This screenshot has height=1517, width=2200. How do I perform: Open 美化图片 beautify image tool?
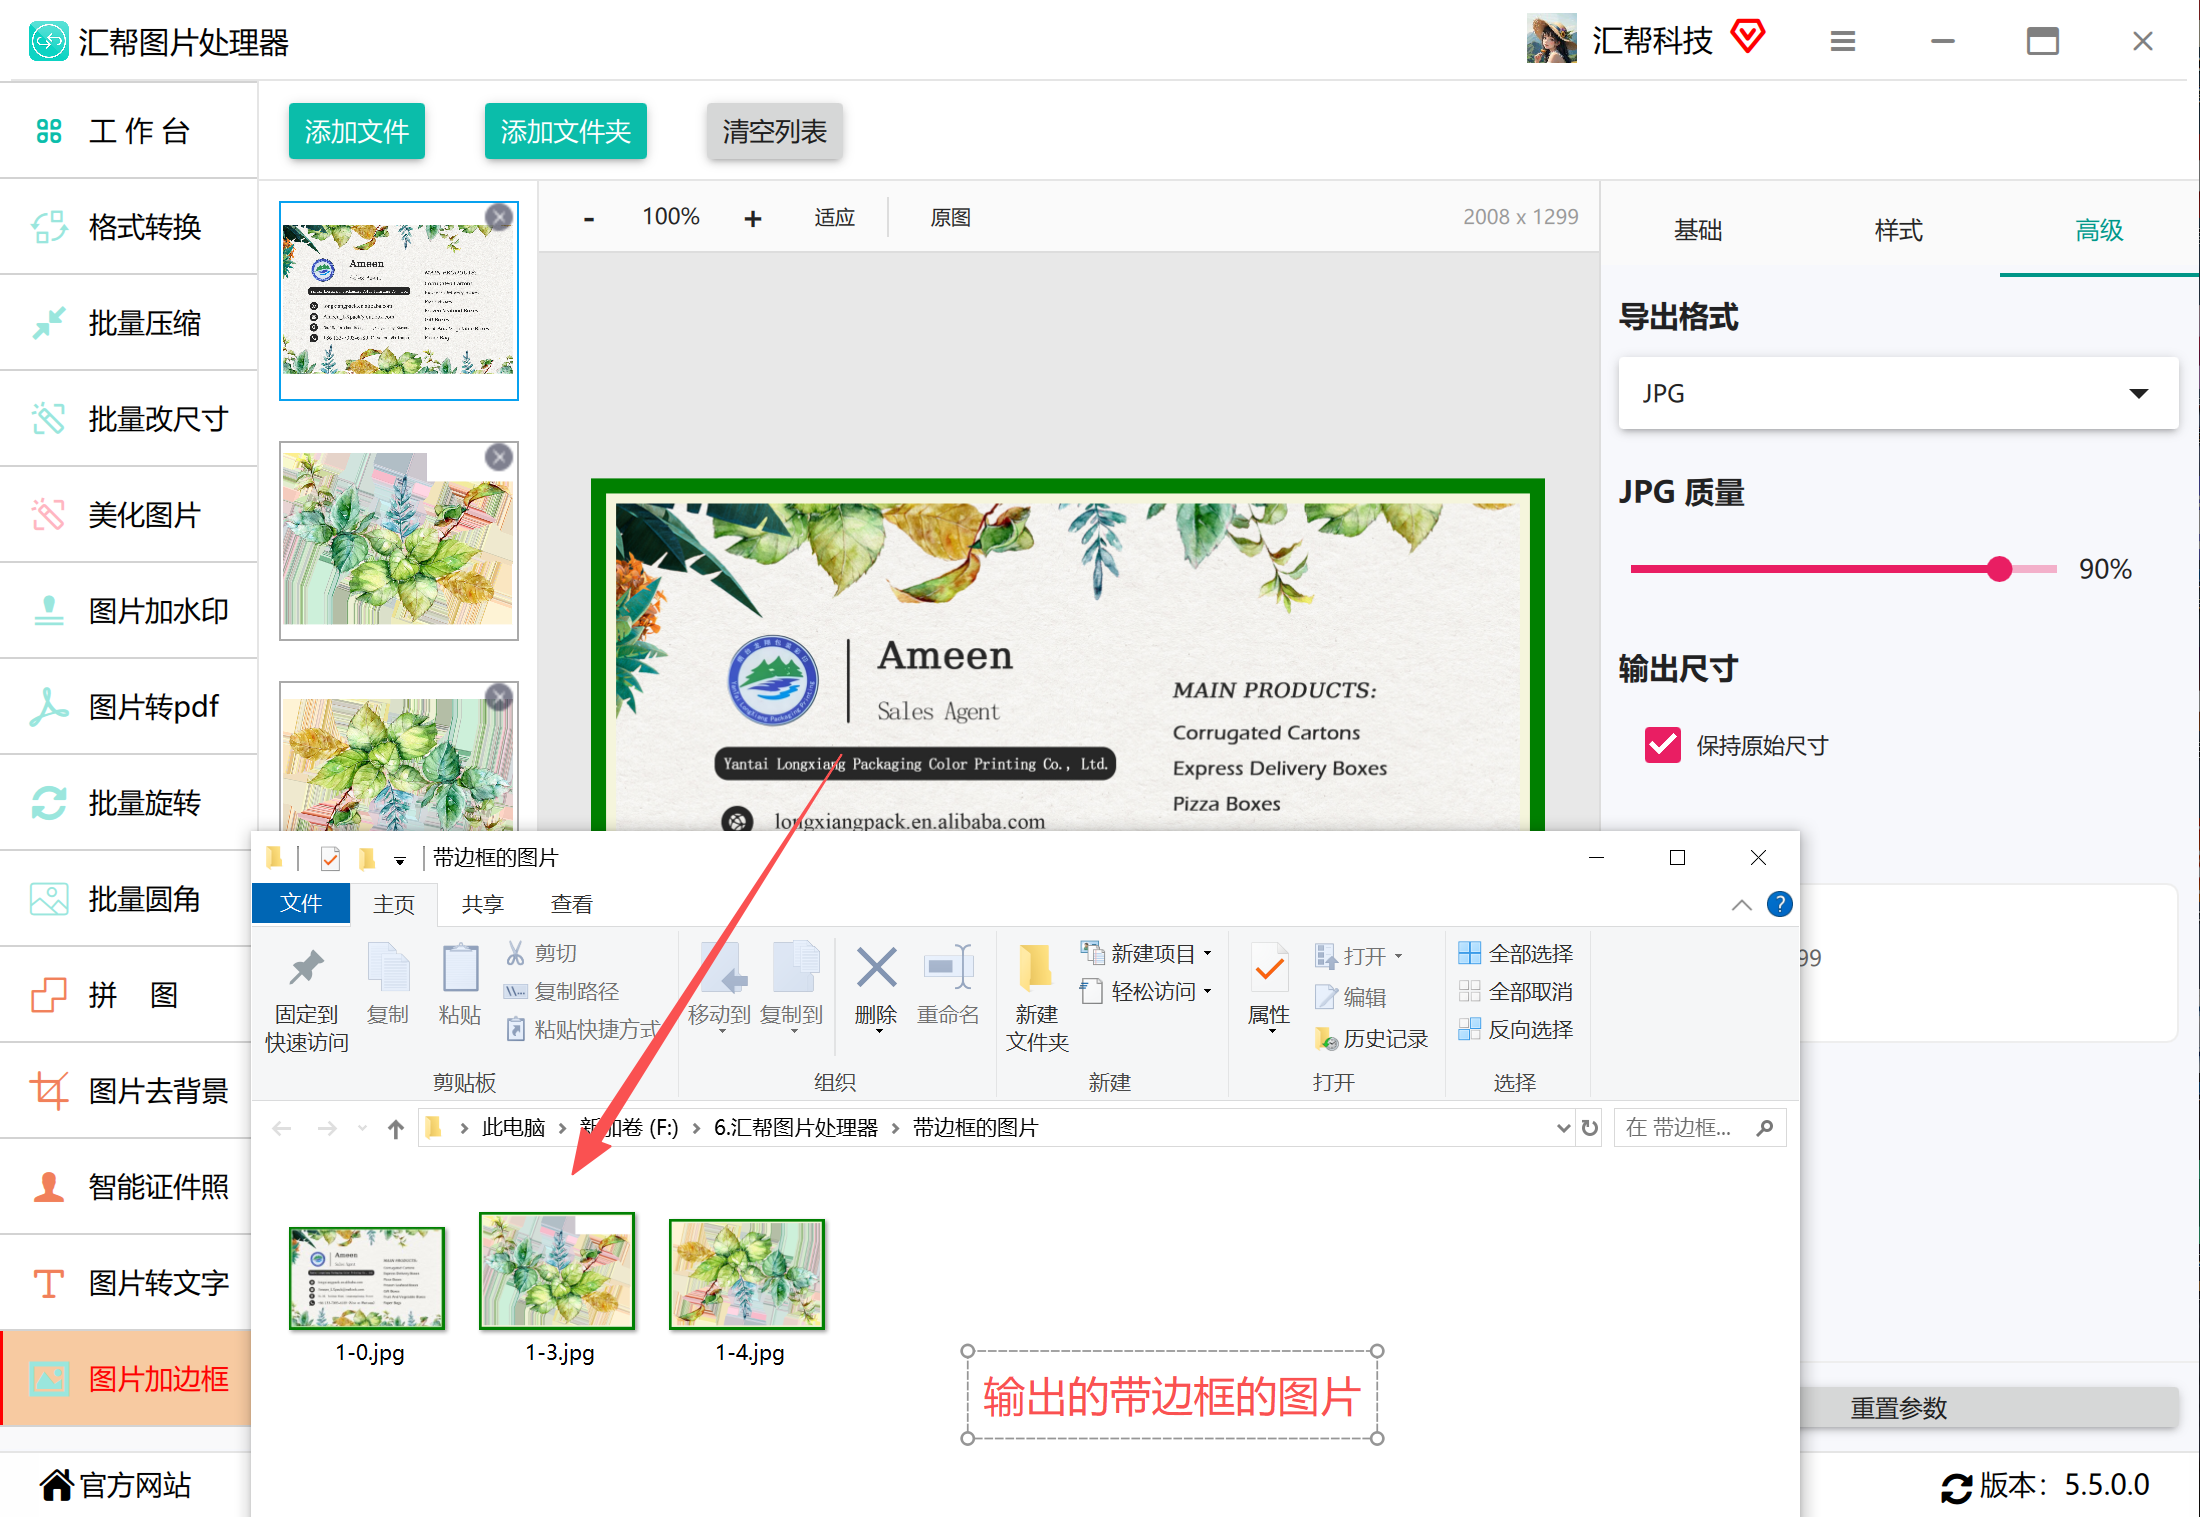coord(128,515)
